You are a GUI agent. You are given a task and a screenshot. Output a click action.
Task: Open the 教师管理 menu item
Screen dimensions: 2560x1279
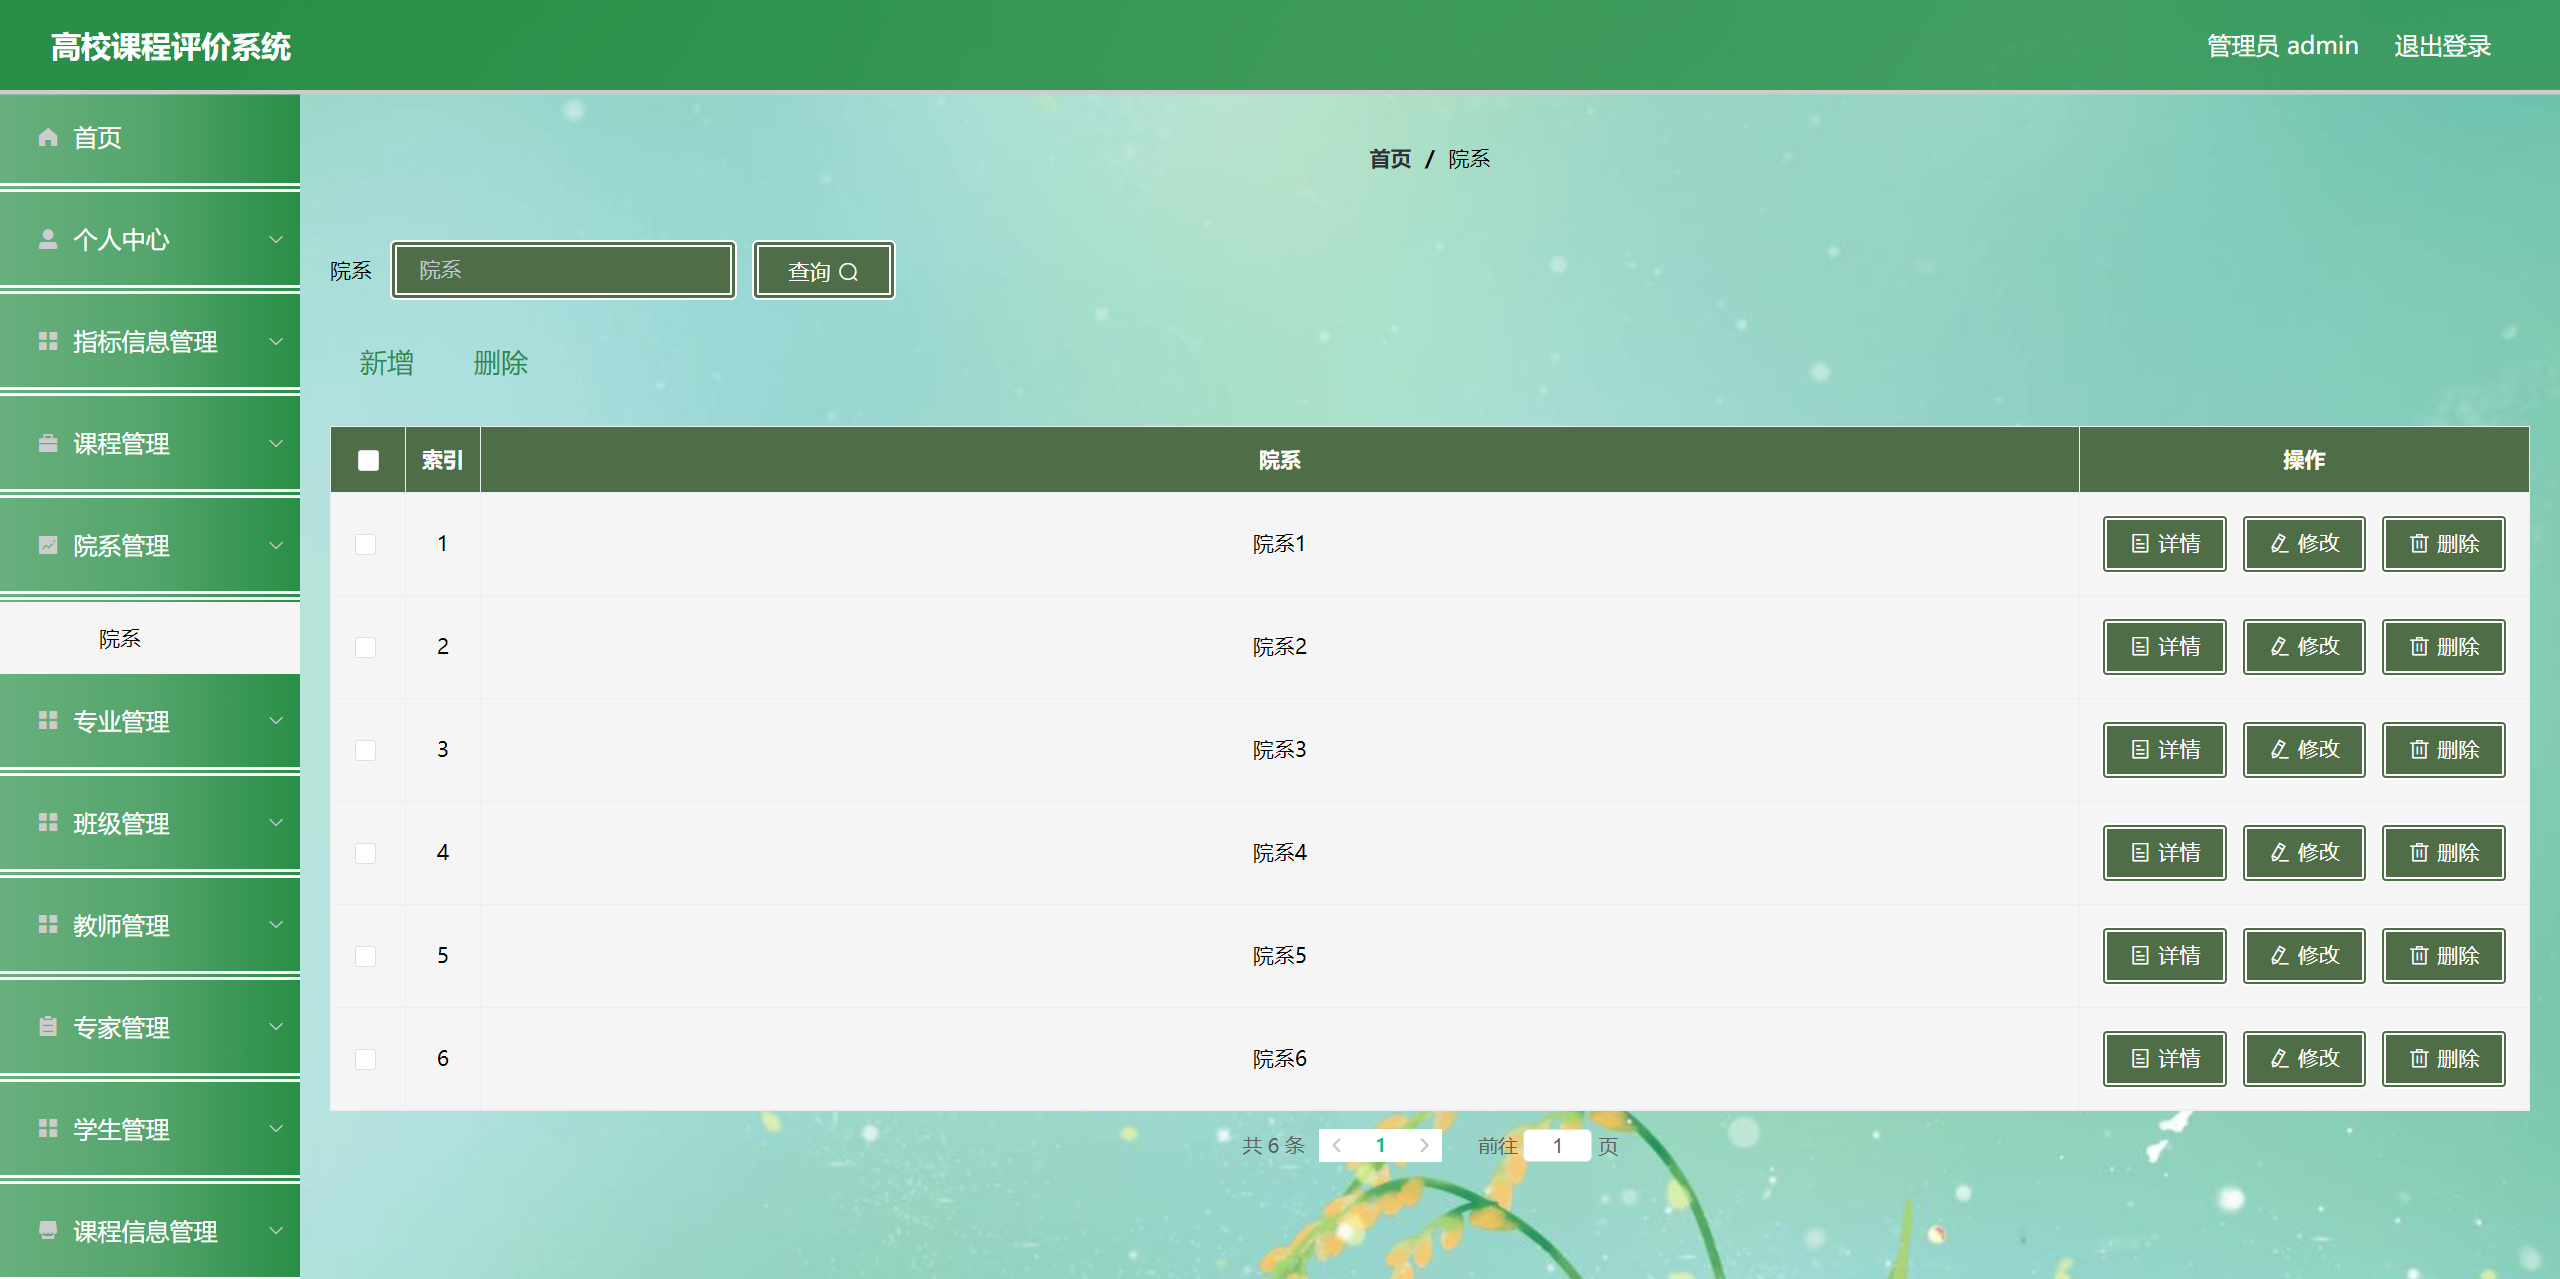[x=122, y=926]
